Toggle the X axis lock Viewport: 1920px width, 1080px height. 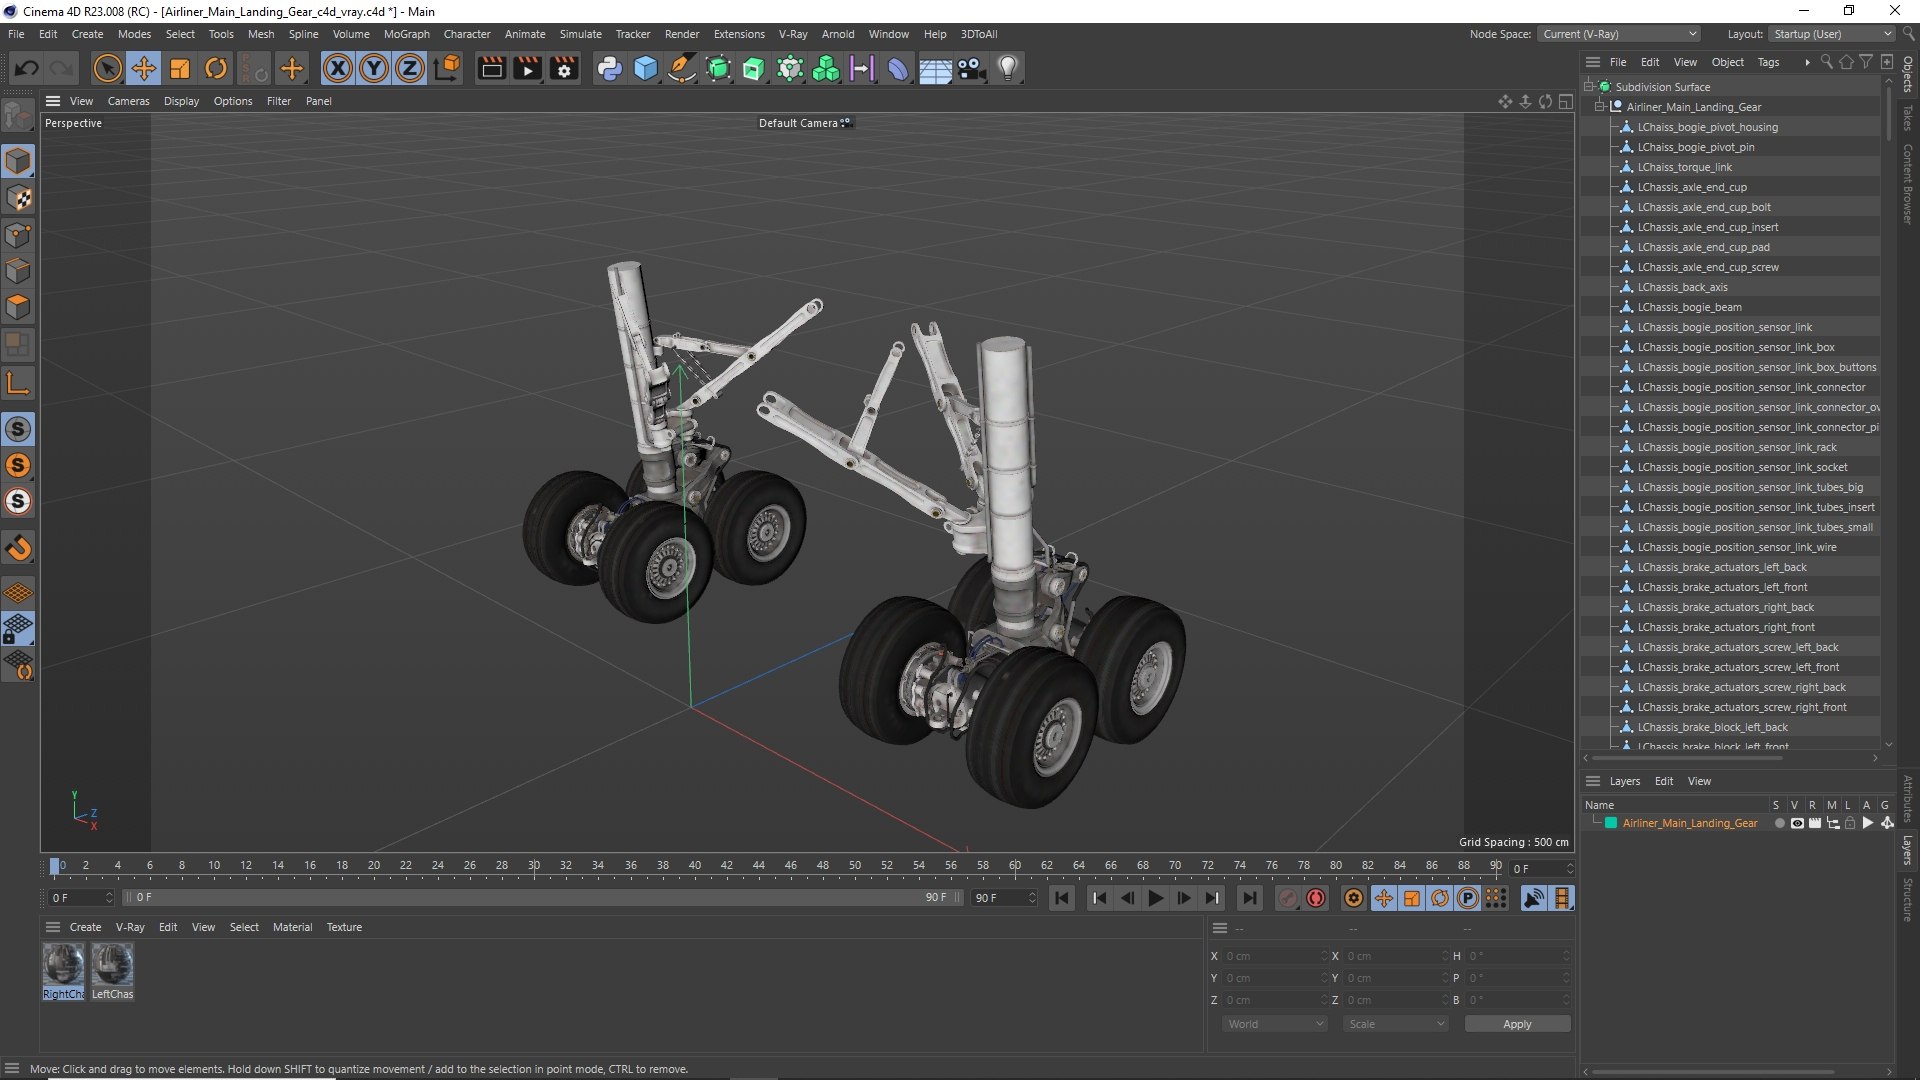pos(338,68)
